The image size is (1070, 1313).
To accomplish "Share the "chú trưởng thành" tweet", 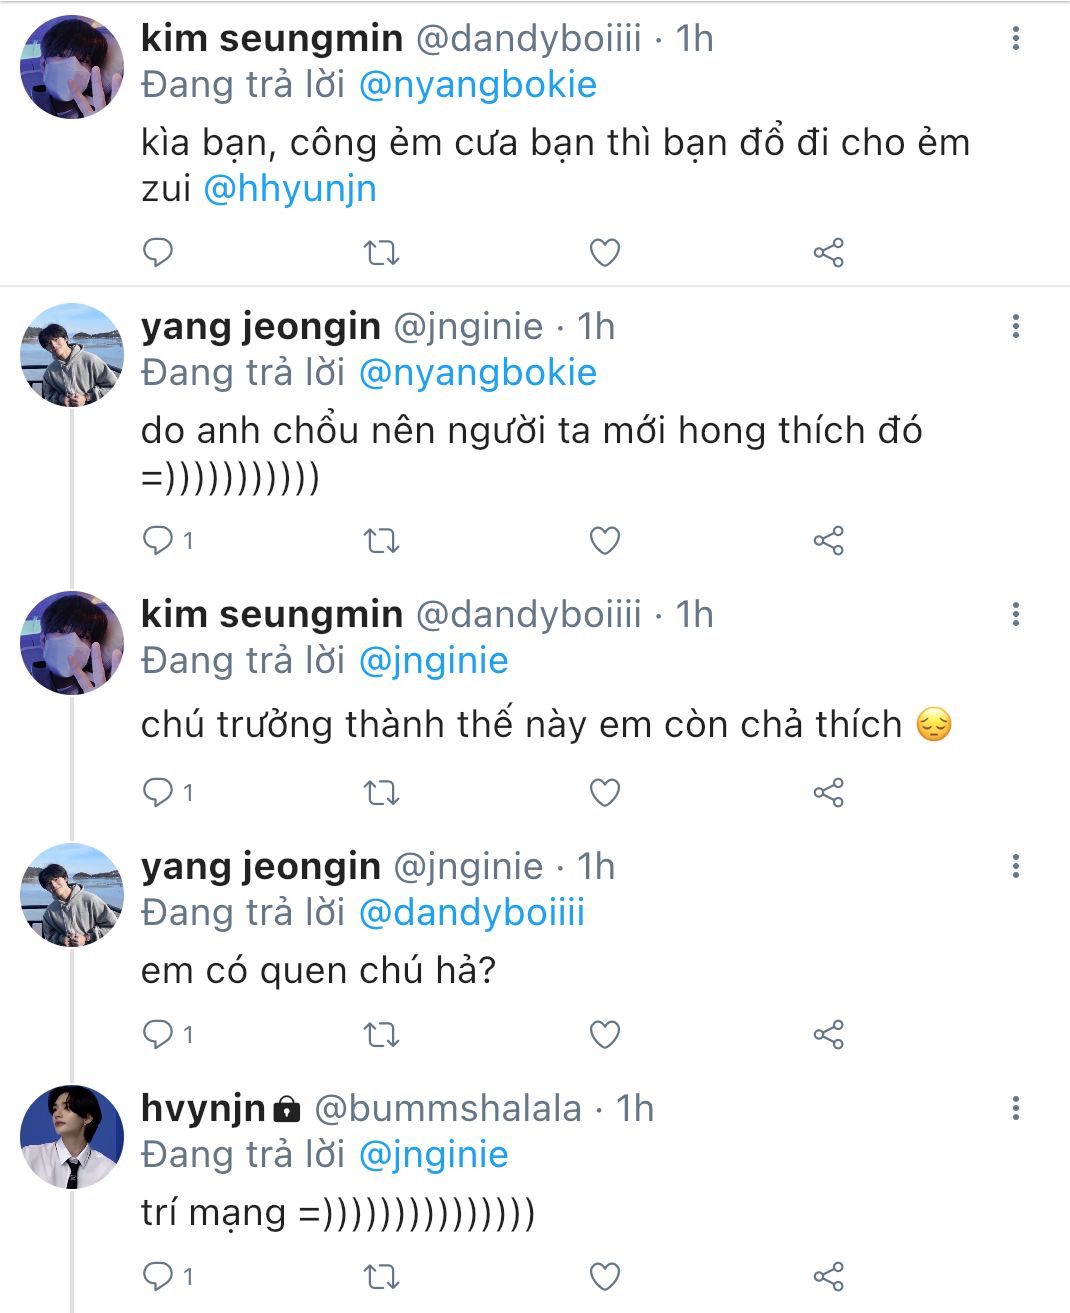I will point(828,793).
